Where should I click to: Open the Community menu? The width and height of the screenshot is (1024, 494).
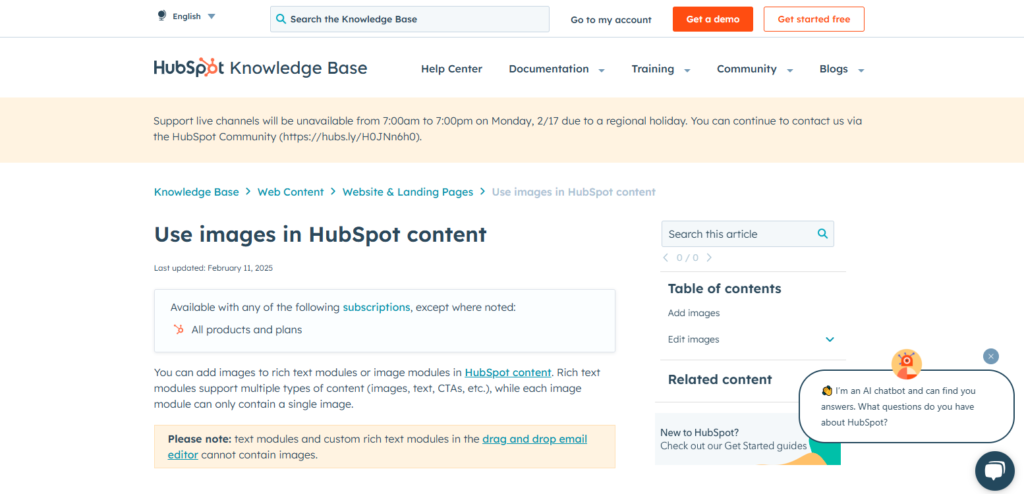[746, 69]
